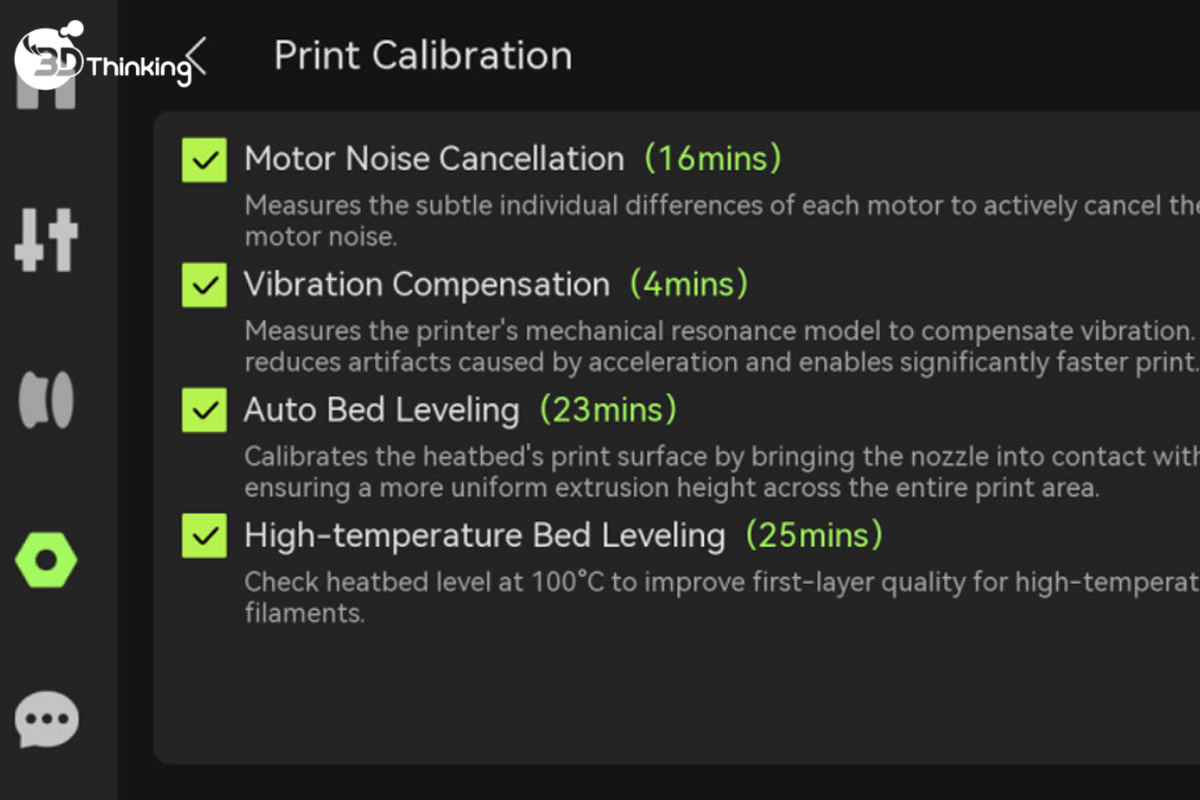Open the messages speech bubble icon
This screenshot has height=800, width=1200.
[x=46, y=719]
